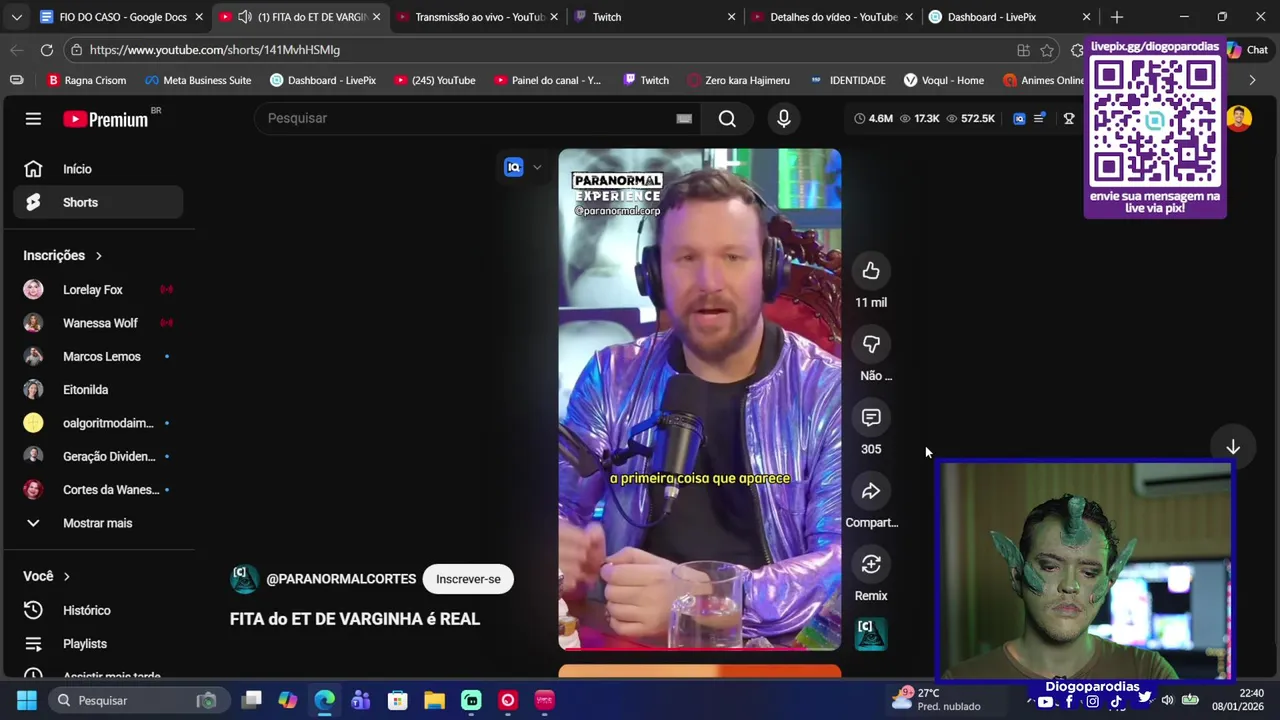Viewport: 1280px width, 720px height.
Task: Open the sound thumbnail below Remix
Action: 871,634
